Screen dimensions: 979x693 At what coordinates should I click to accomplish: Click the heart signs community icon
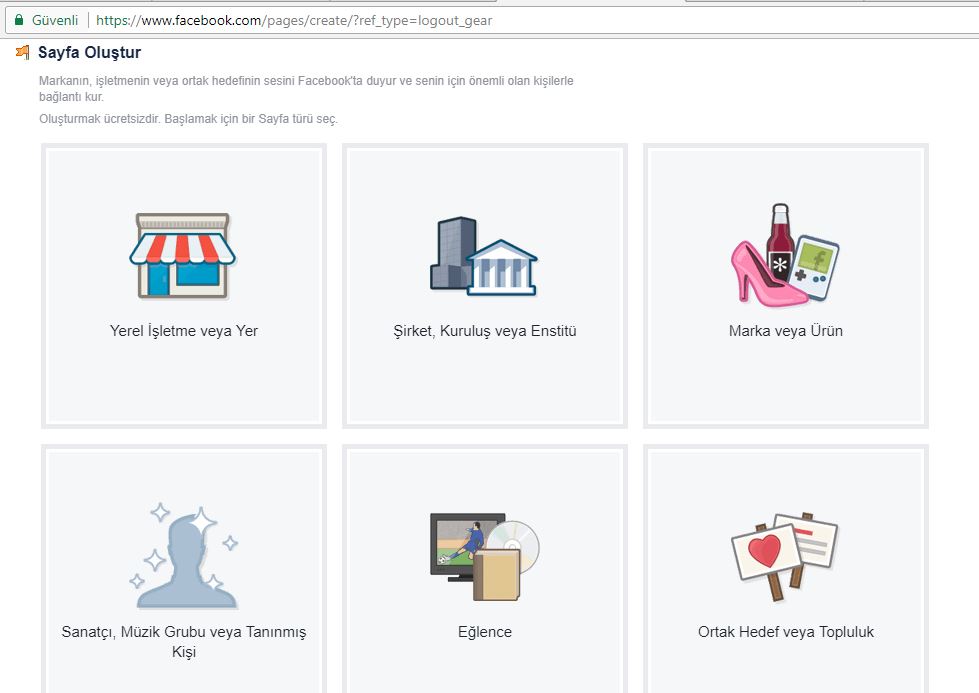pos(785,556)
